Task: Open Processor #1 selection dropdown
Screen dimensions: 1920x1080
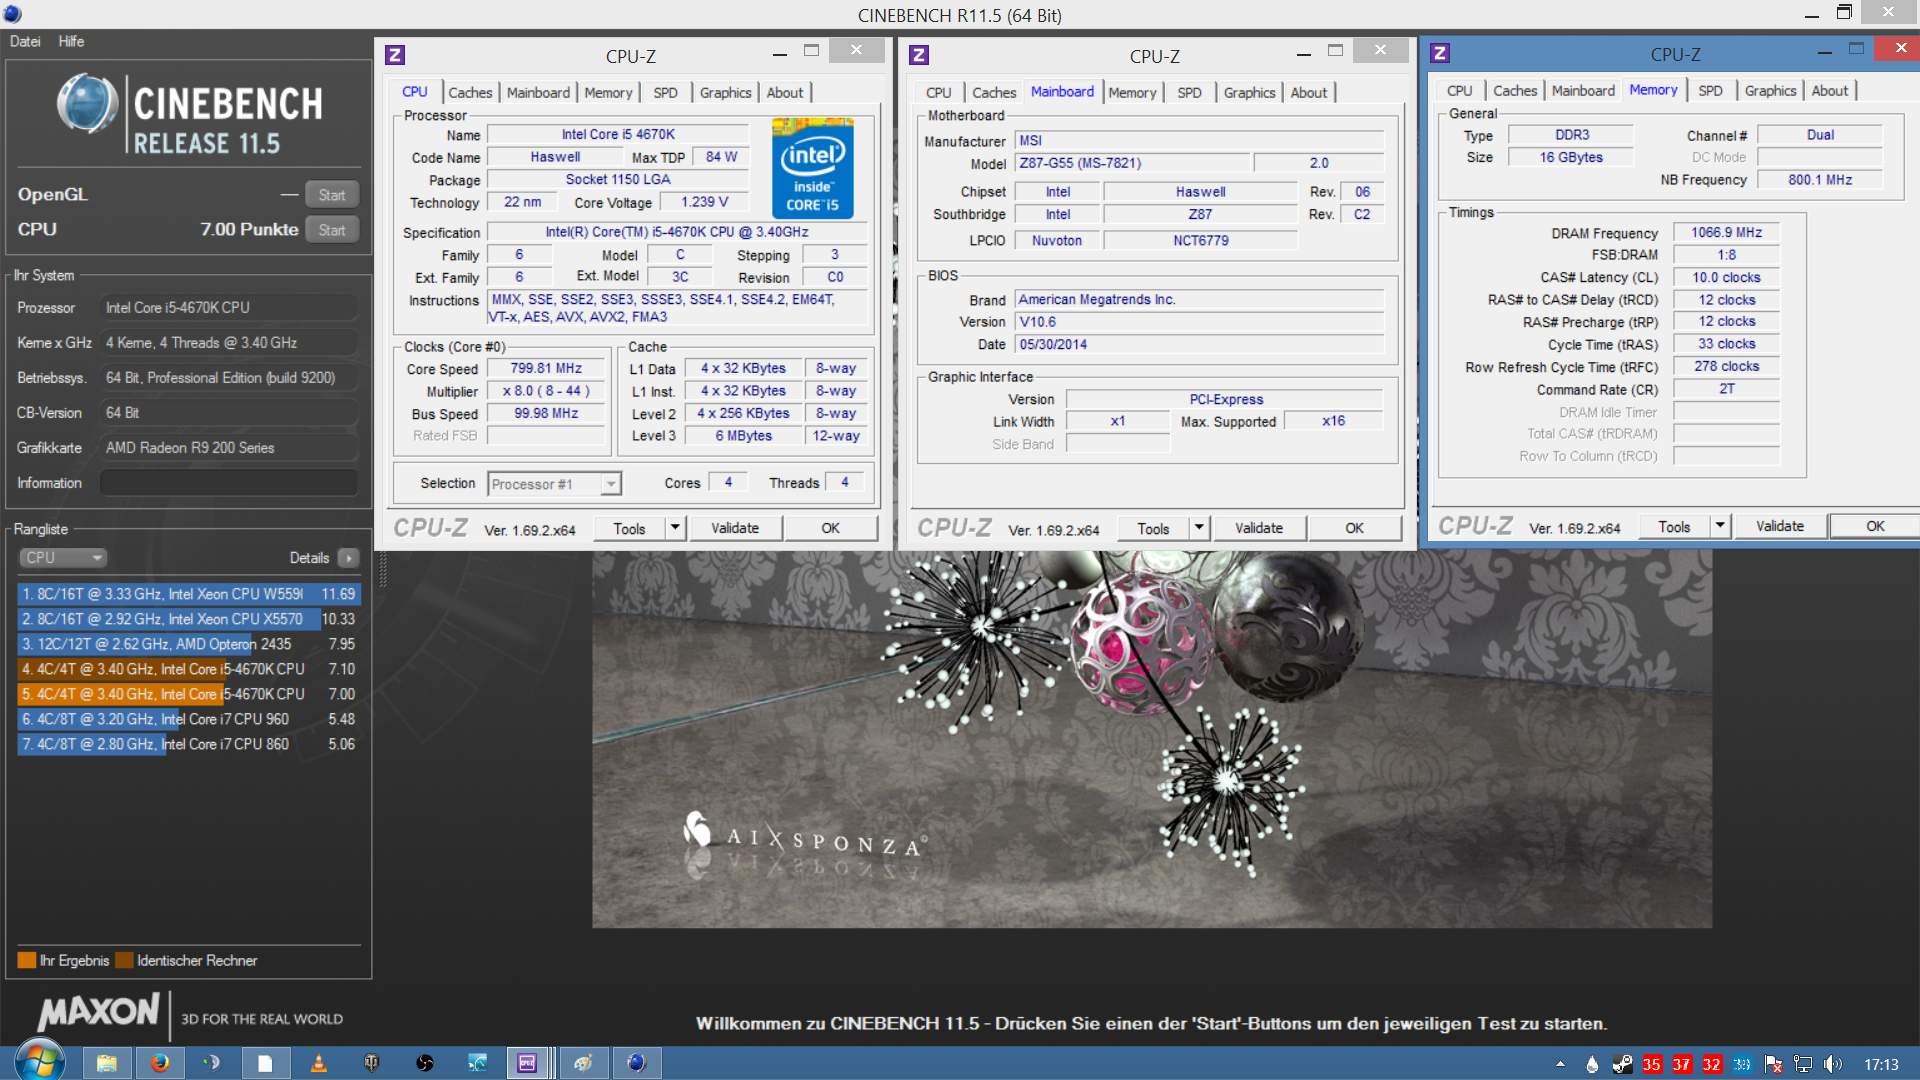Action: tap(555, 484)
